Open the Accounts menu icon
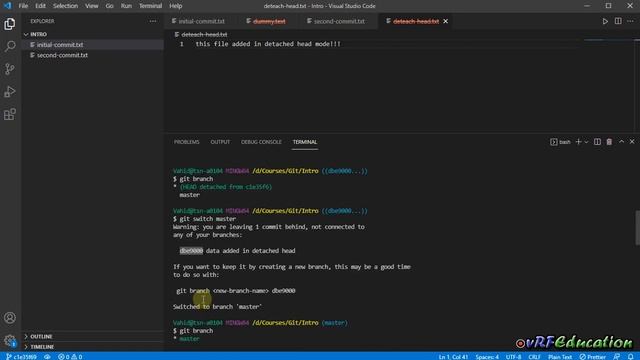The height and width of the screenshot is (360, 640). pyautogui.click(x=10, y=318)
